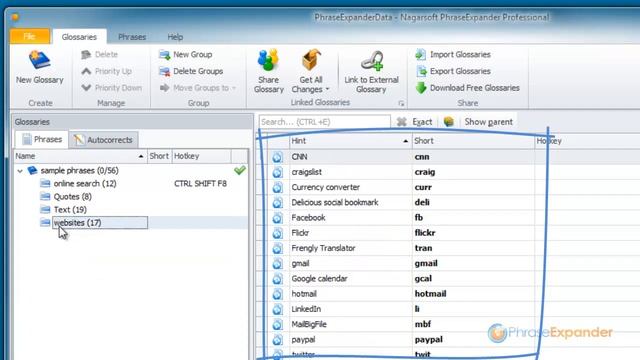
Task: Click Delicious social bookmark row icon
Action: coord(277,203)
